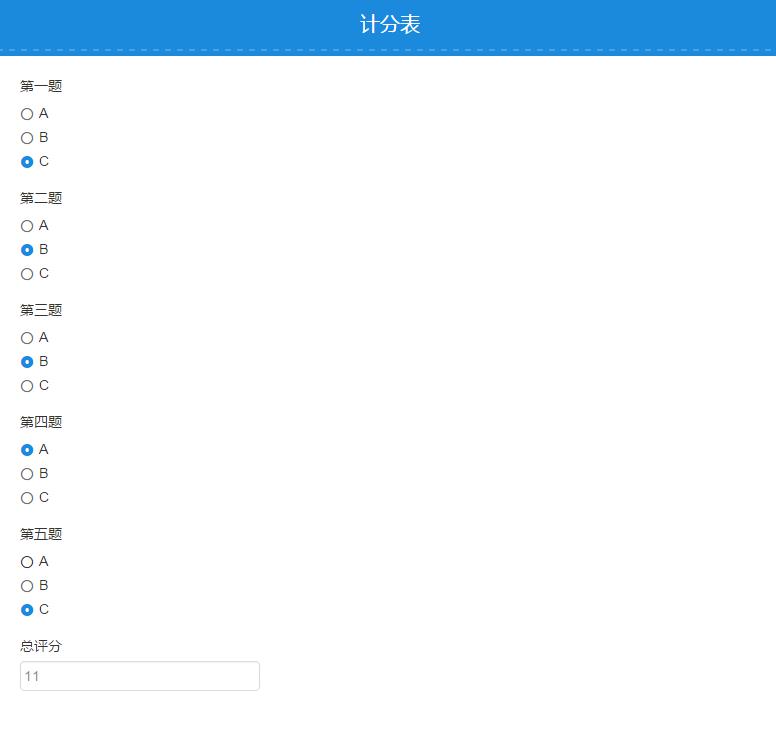Choose option B under 第二题
The width and height of the screenshot is (776, 753).
tap(27, 250)
